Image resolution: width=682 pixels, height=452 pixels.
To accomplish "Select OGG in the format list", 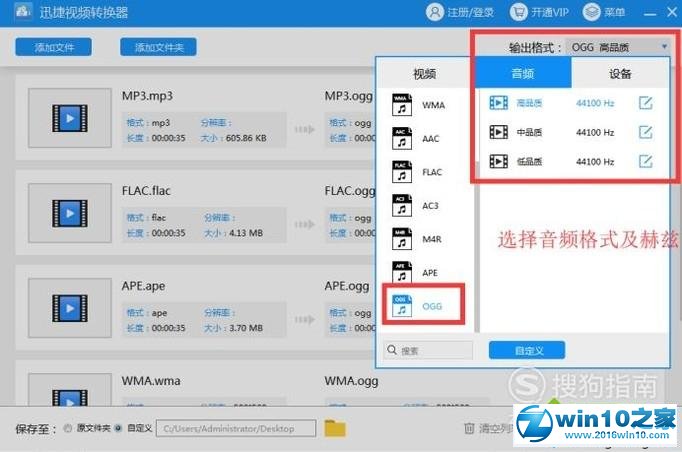I will [421, 307].
